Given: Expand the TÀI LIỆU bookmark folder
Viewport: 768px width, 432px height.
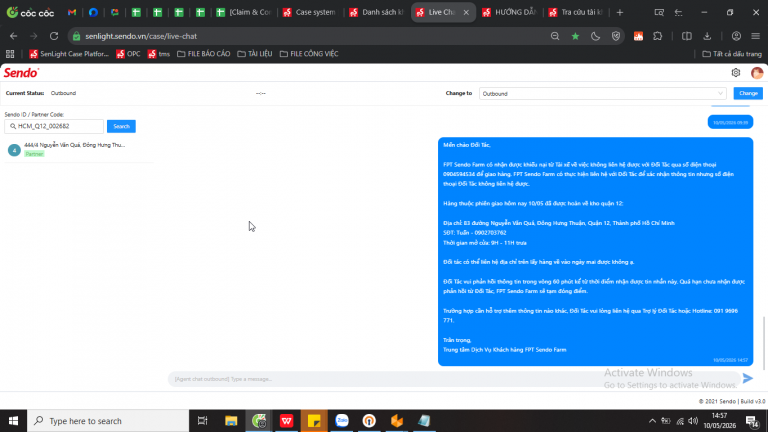Looking at the screenshot, I should click(x=255, y=54).
